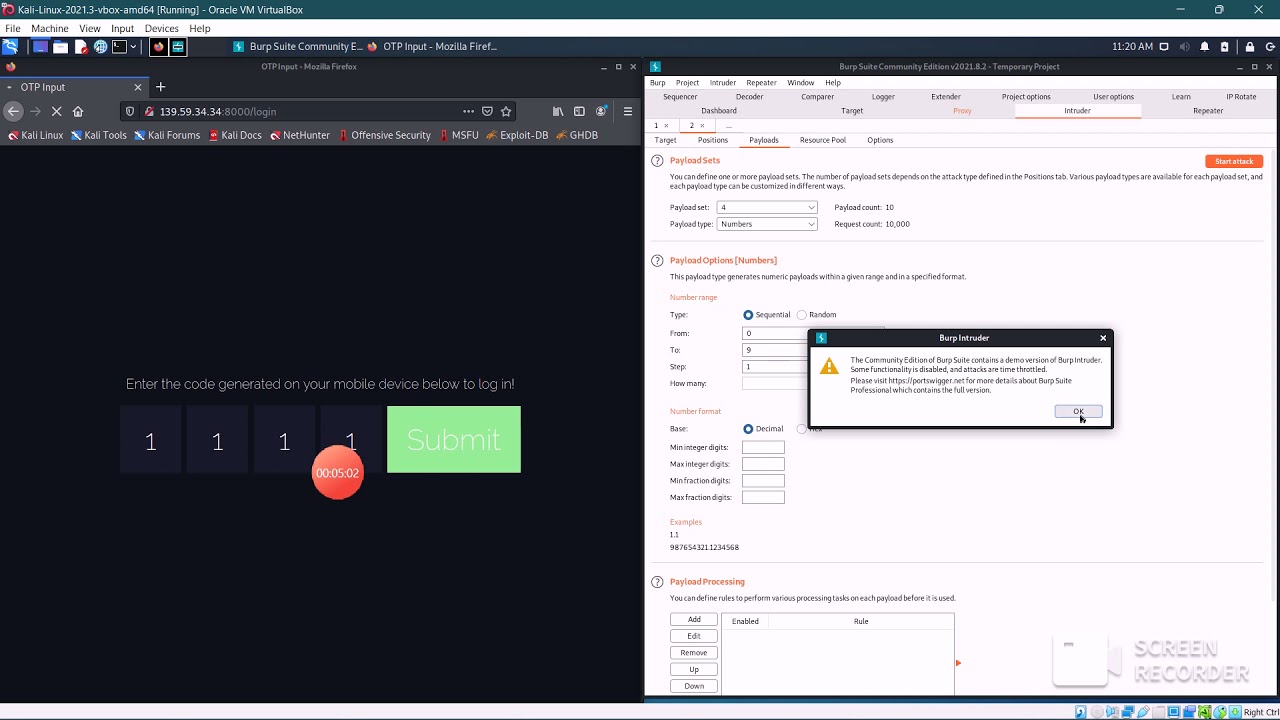Switch to the Repeater tab
Screen dimensions: 1280x720
click(x=1208, y=111)
